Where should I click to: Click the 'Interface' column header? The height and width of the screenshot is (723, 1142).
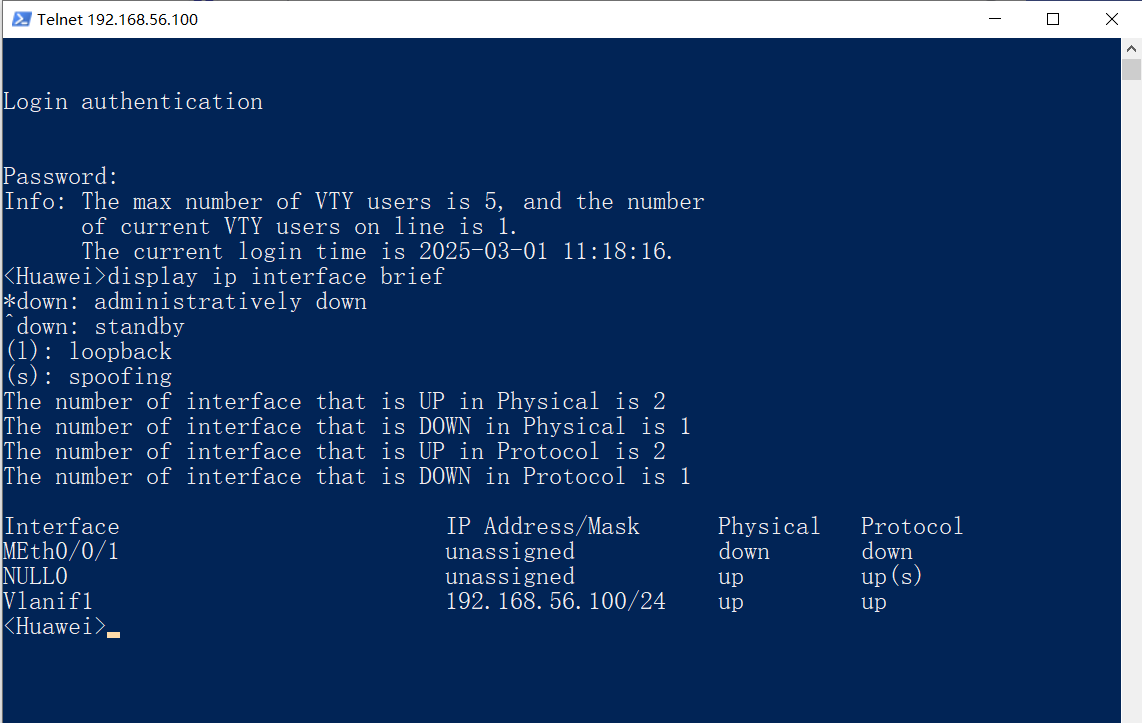(x=61, y=526)
